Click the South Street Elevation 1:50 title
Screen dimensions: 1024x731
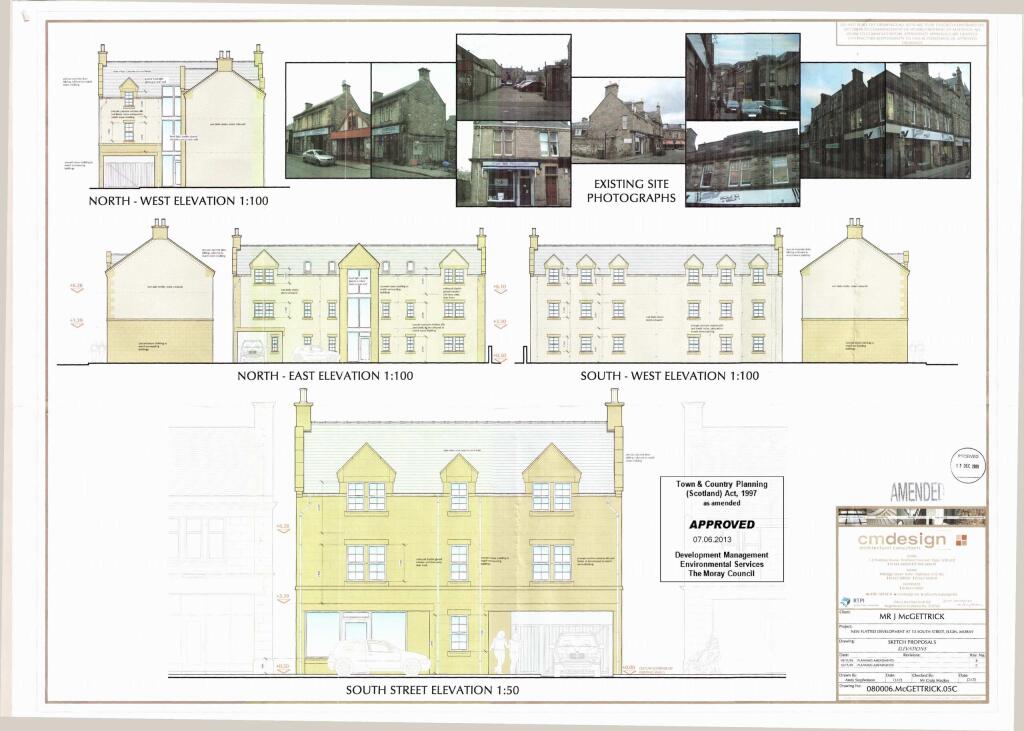pyautogui.click(x=432, y=691)
